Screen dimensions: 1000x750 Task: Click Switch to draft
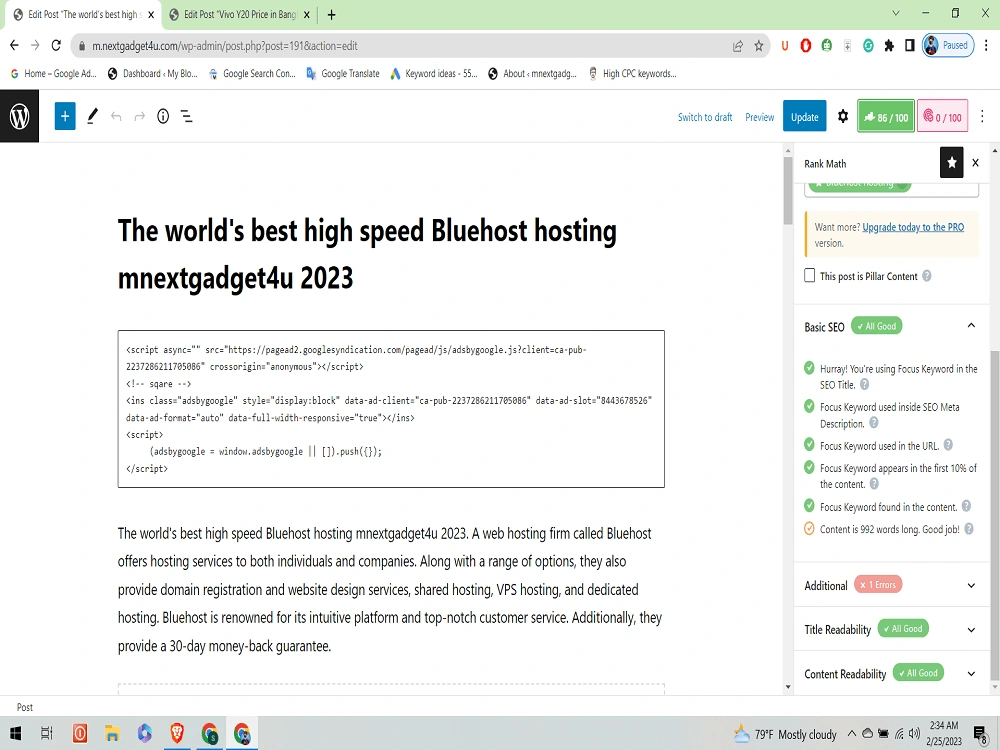coord(705,117)
